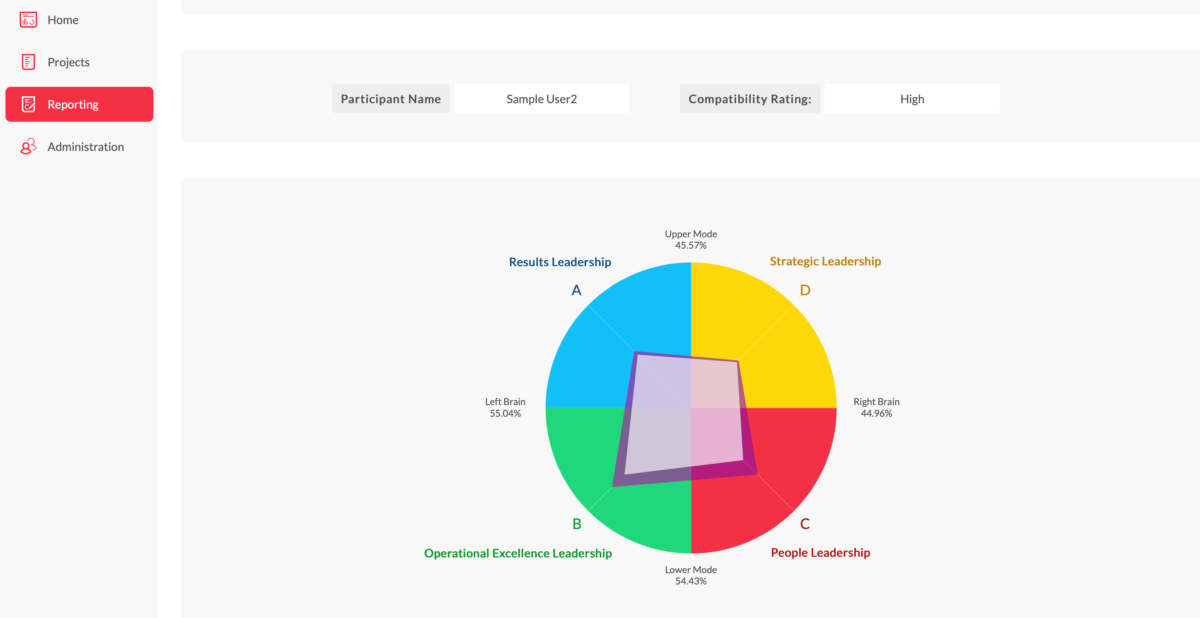Click the purple profile polygon overlay
This screenshot has height=618, width=1200.
point(684,418)
